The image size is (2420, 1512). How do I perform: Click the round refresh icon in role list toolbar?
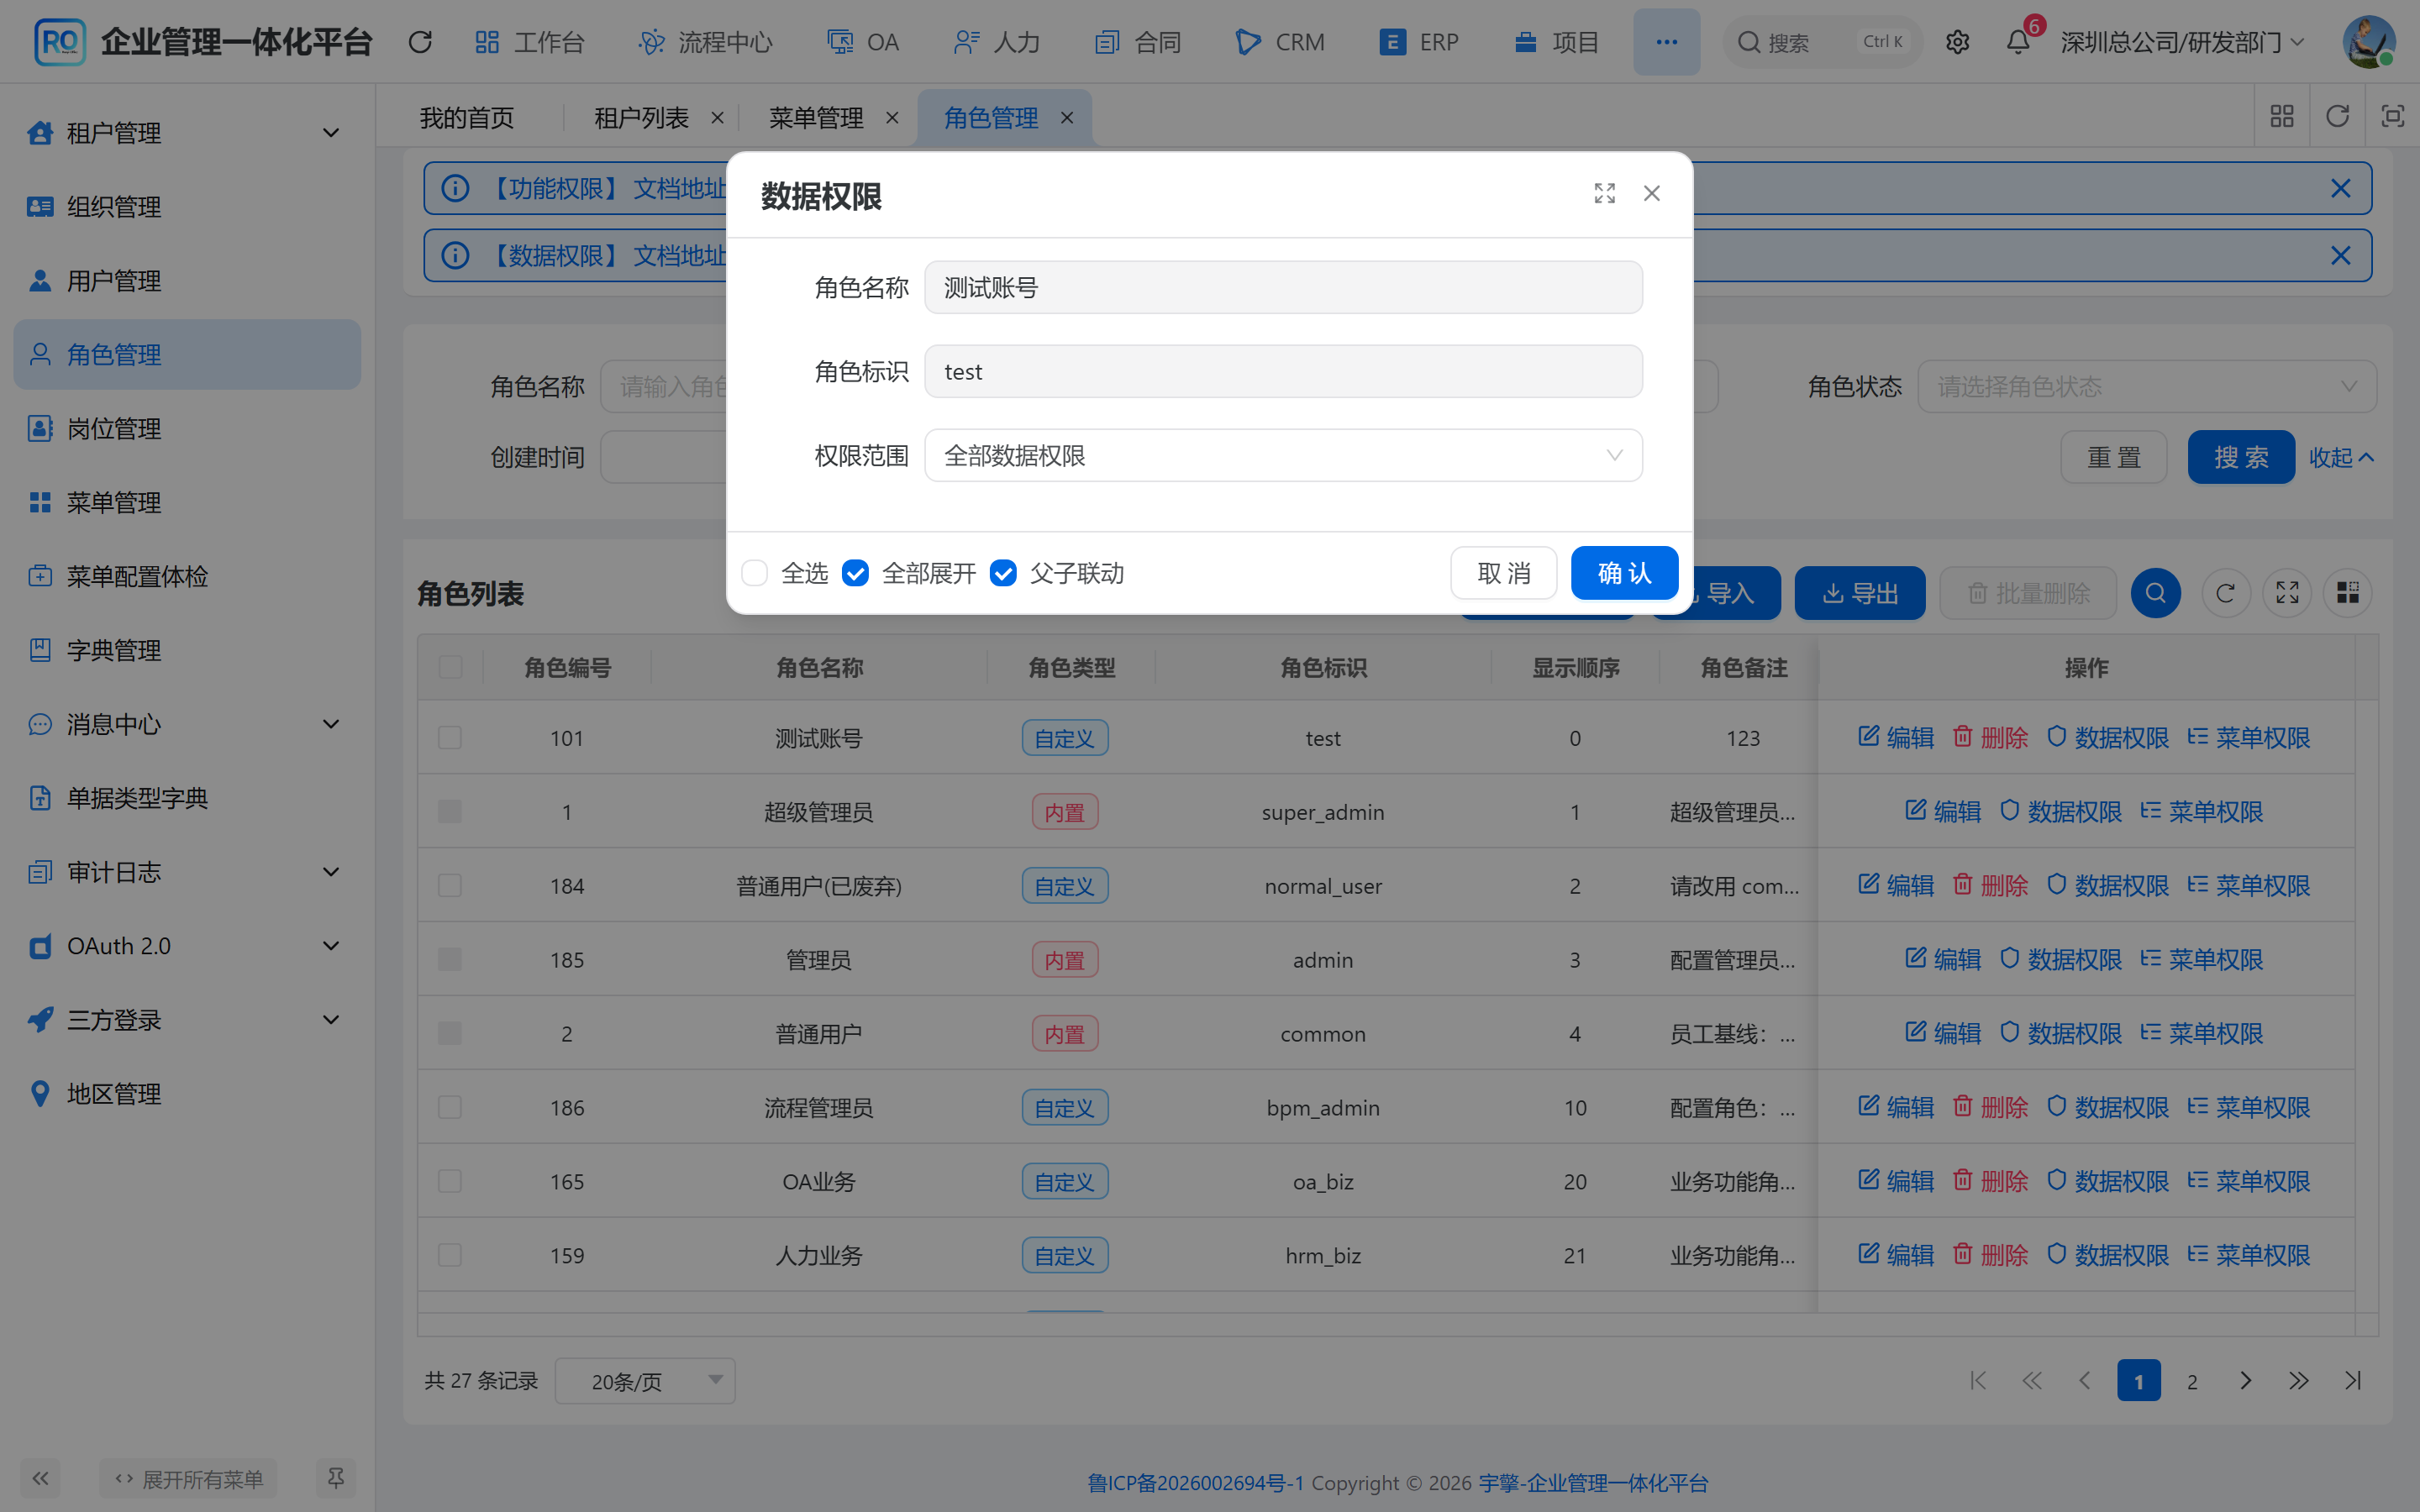click(2225, 593)
